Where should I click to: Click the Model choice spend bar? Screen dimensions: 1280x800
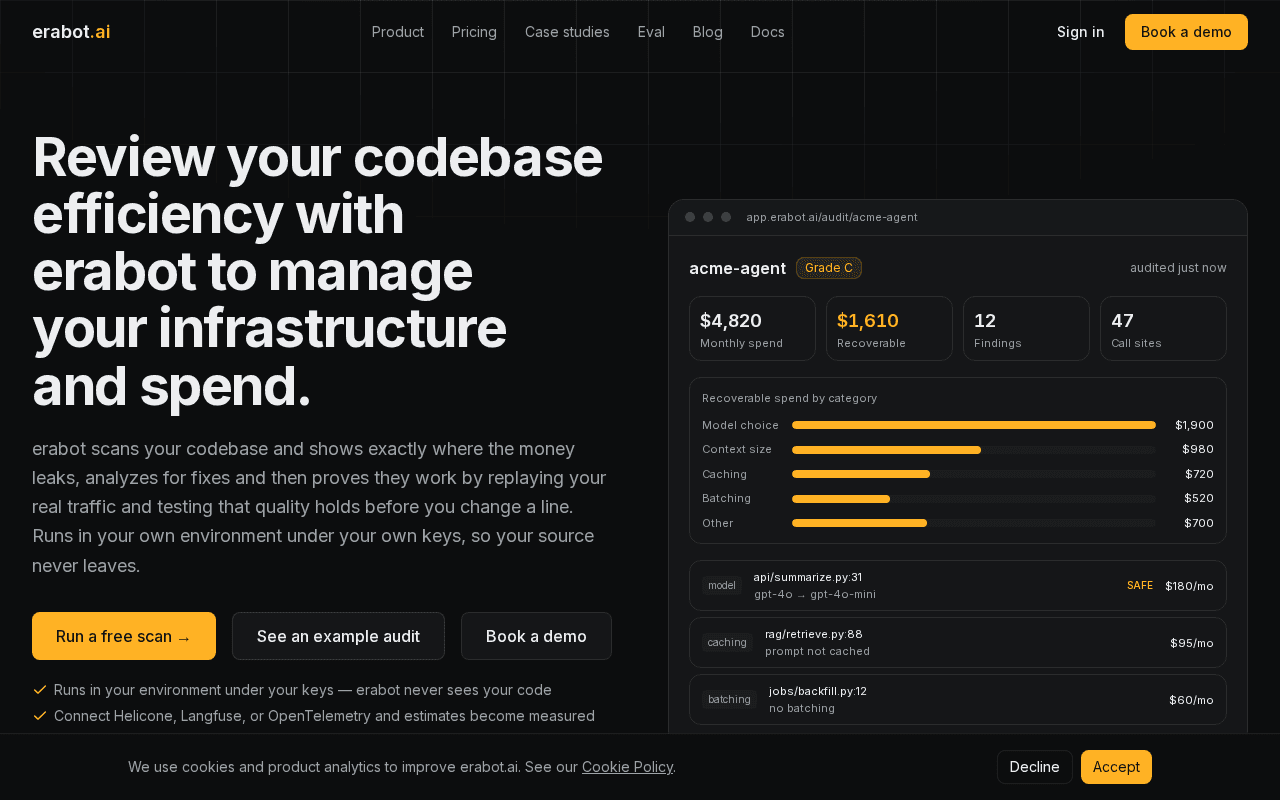[x=974, y=425]
